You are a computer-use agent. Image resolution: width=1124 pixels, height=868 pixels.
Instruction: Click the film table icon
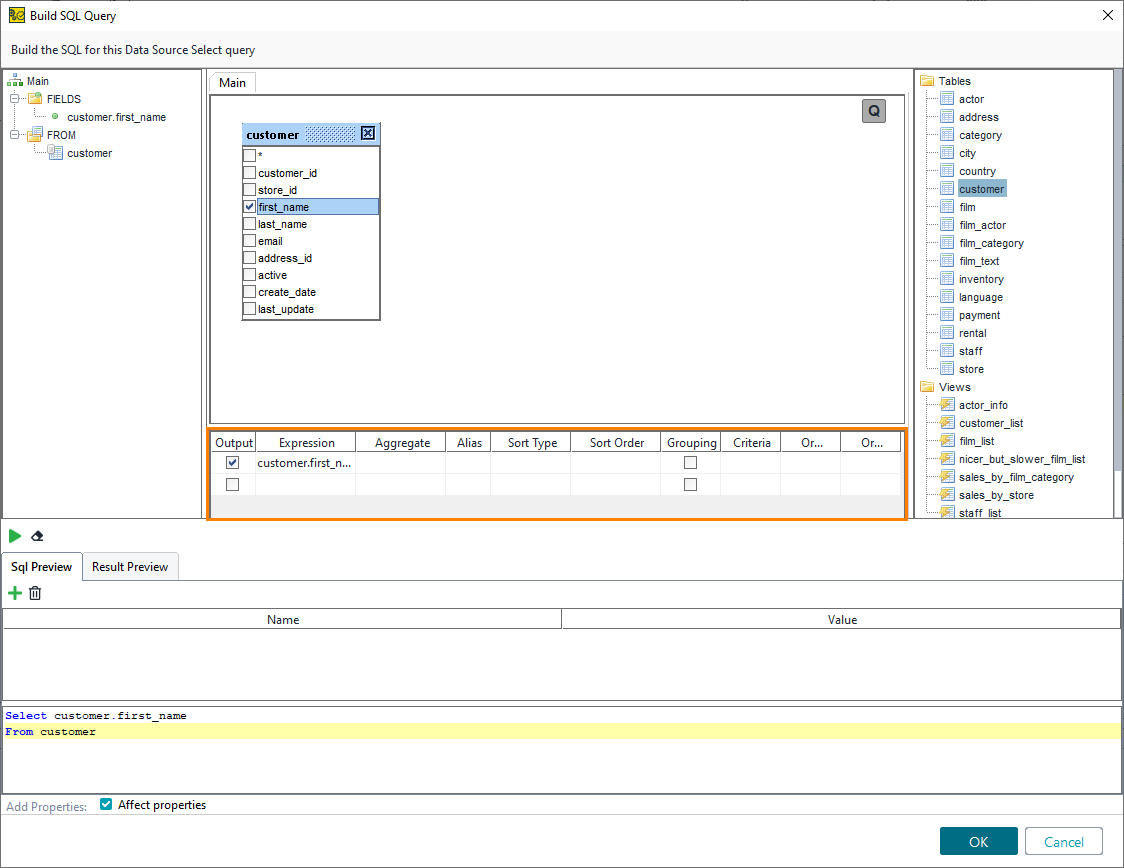[947, 206]
